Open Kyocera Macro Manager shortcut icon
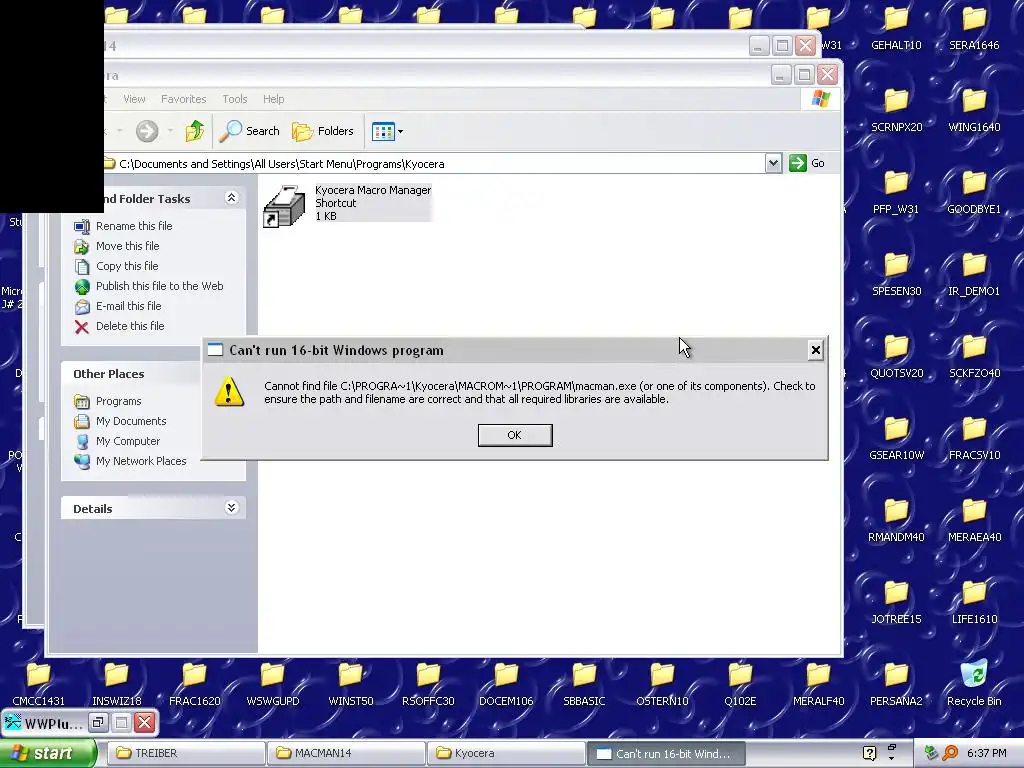The image size is (1024, 768). (x=284, y=206)
